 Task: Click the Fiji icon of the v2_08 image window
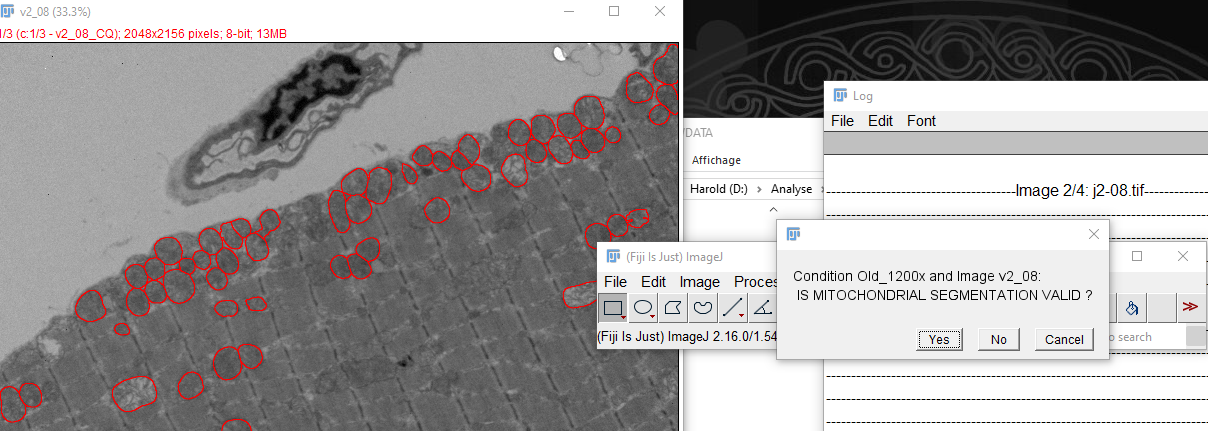(7, 11)
